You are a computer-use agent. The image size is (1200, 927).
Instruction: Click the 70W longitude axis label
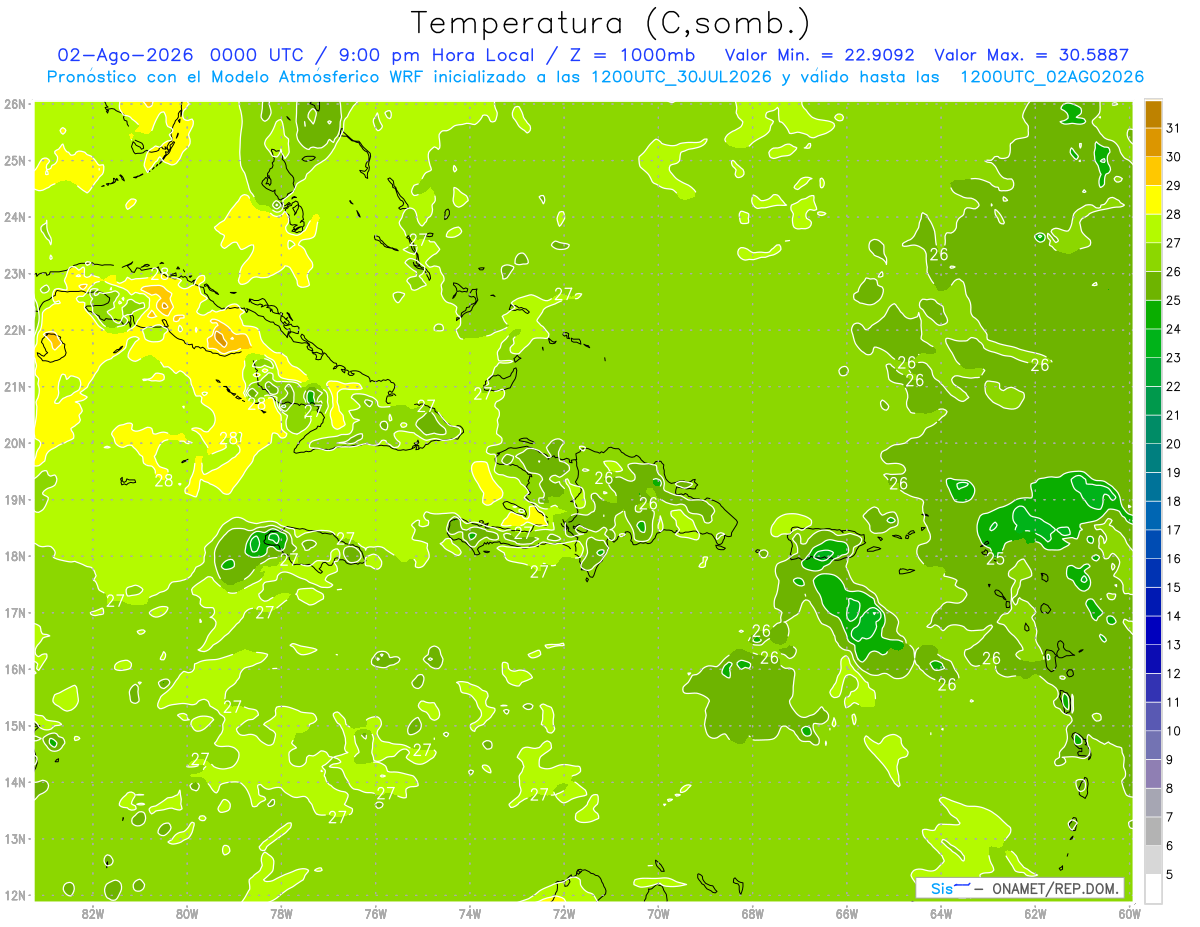658,913
